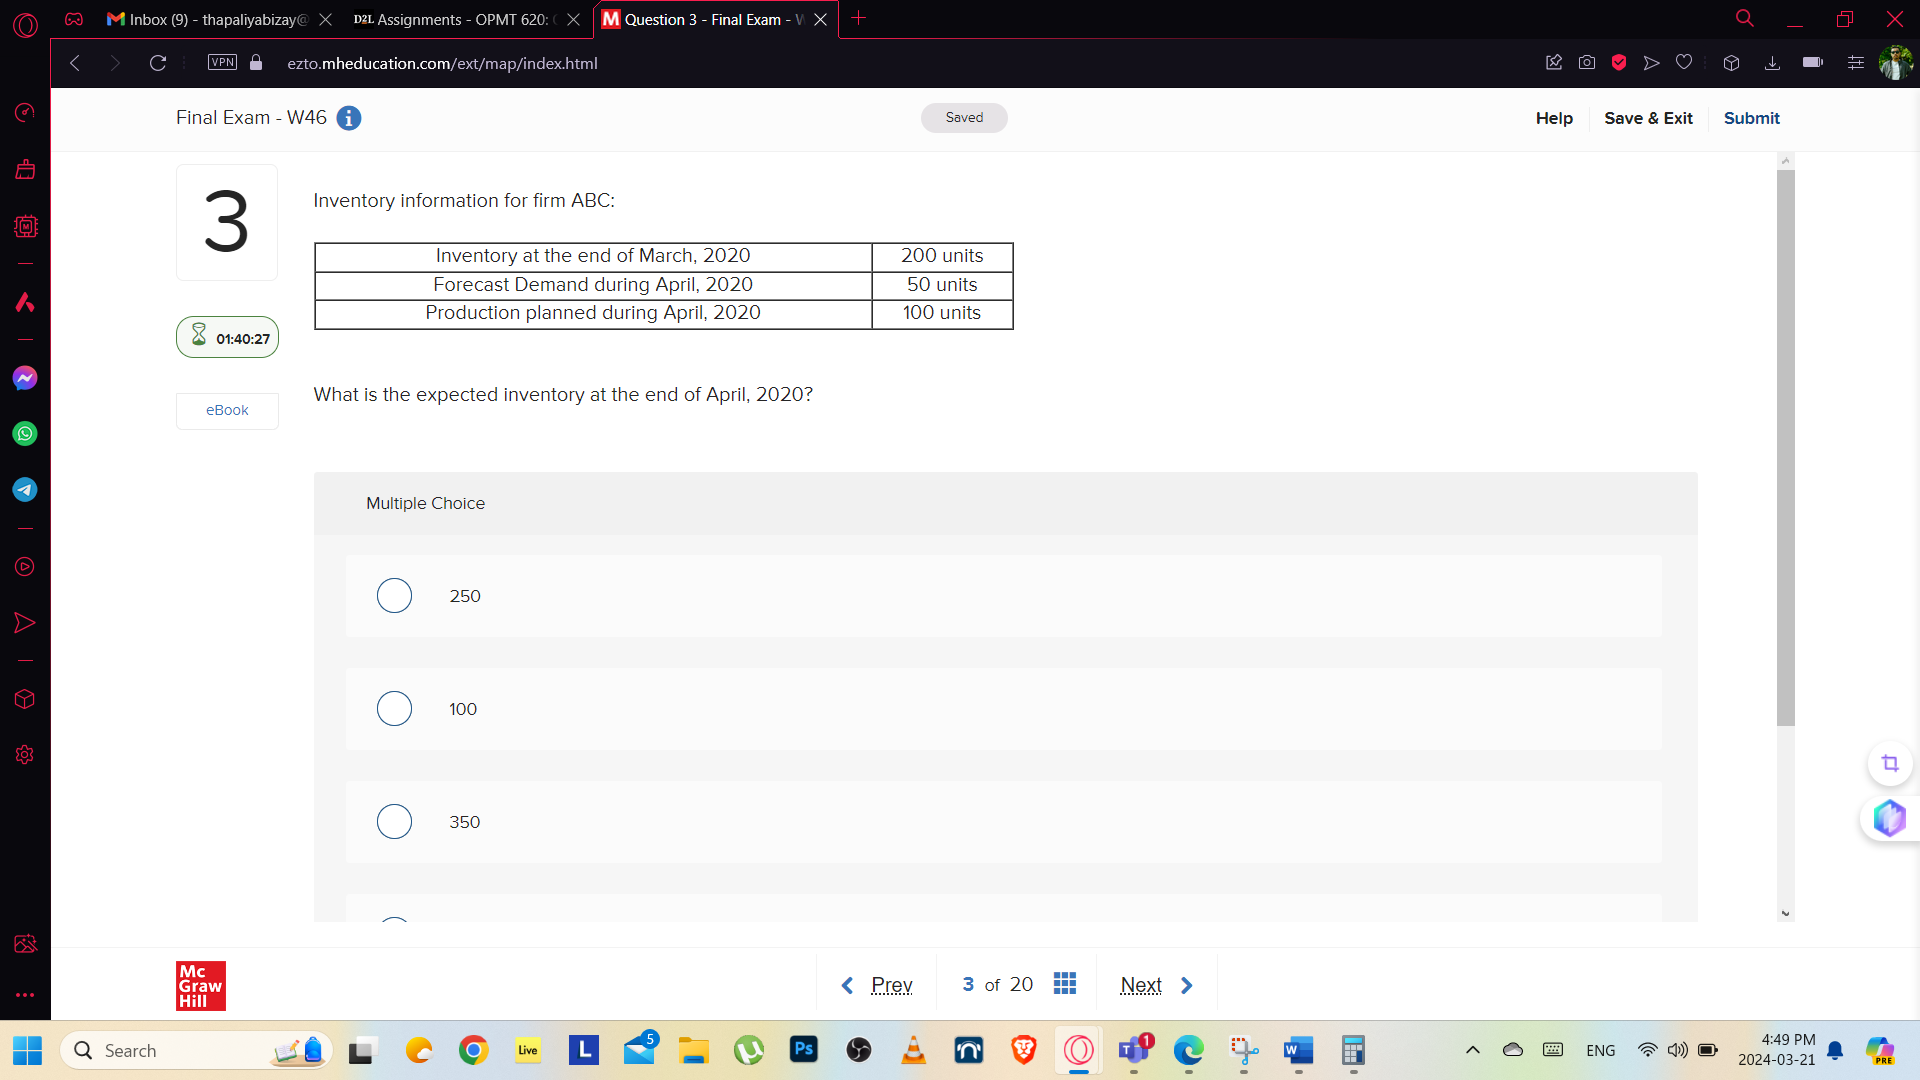Click the page vertical scrollbar thumb
The height and width of the screenshot is (1080, 1920).
[x=1785, y=448]
